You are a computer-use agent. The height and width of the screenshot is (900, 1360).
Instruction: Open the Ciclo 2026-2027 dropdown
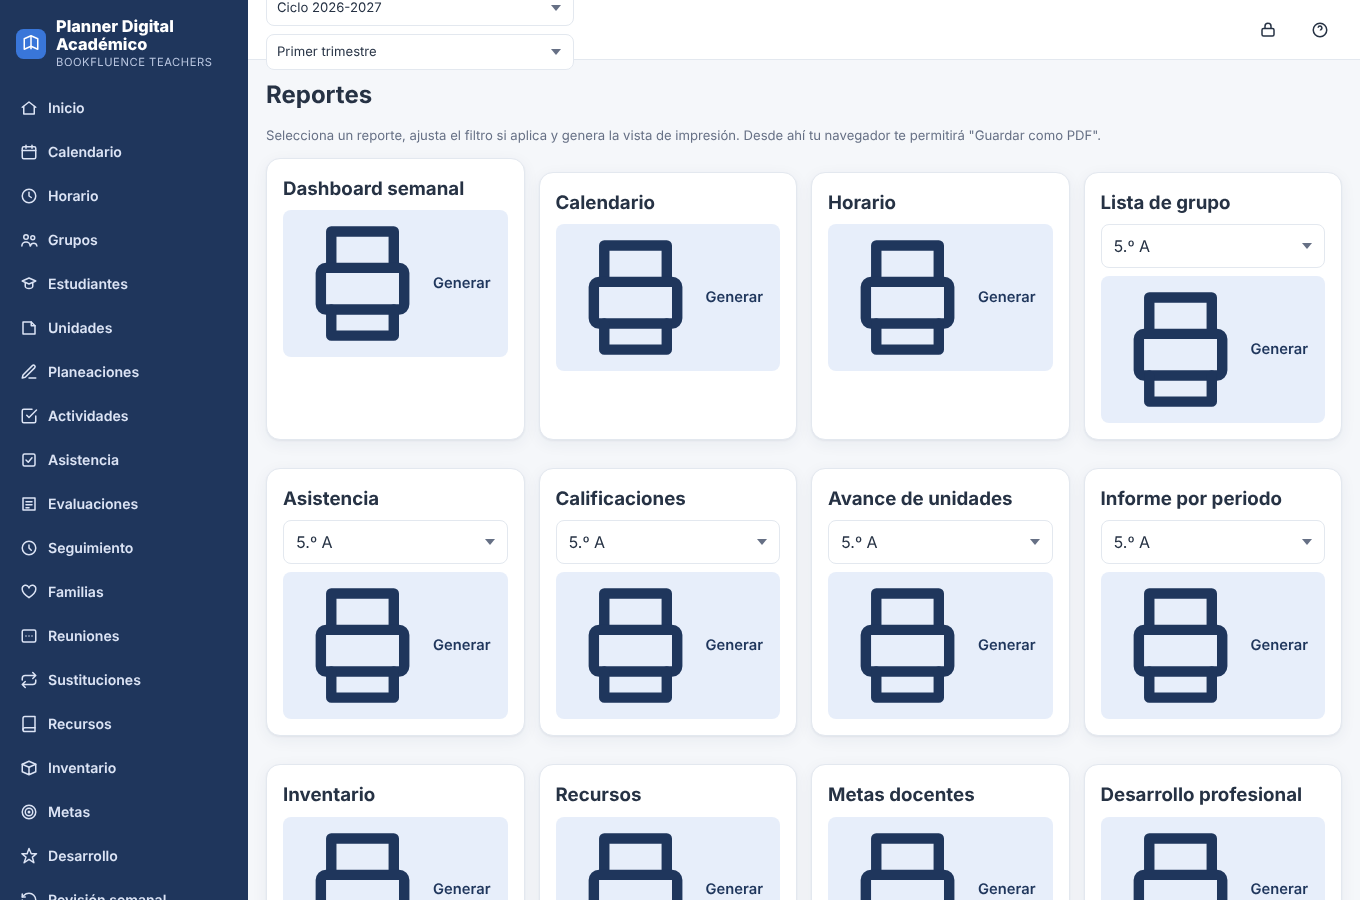pyautogui.click(x=420, y=9)
